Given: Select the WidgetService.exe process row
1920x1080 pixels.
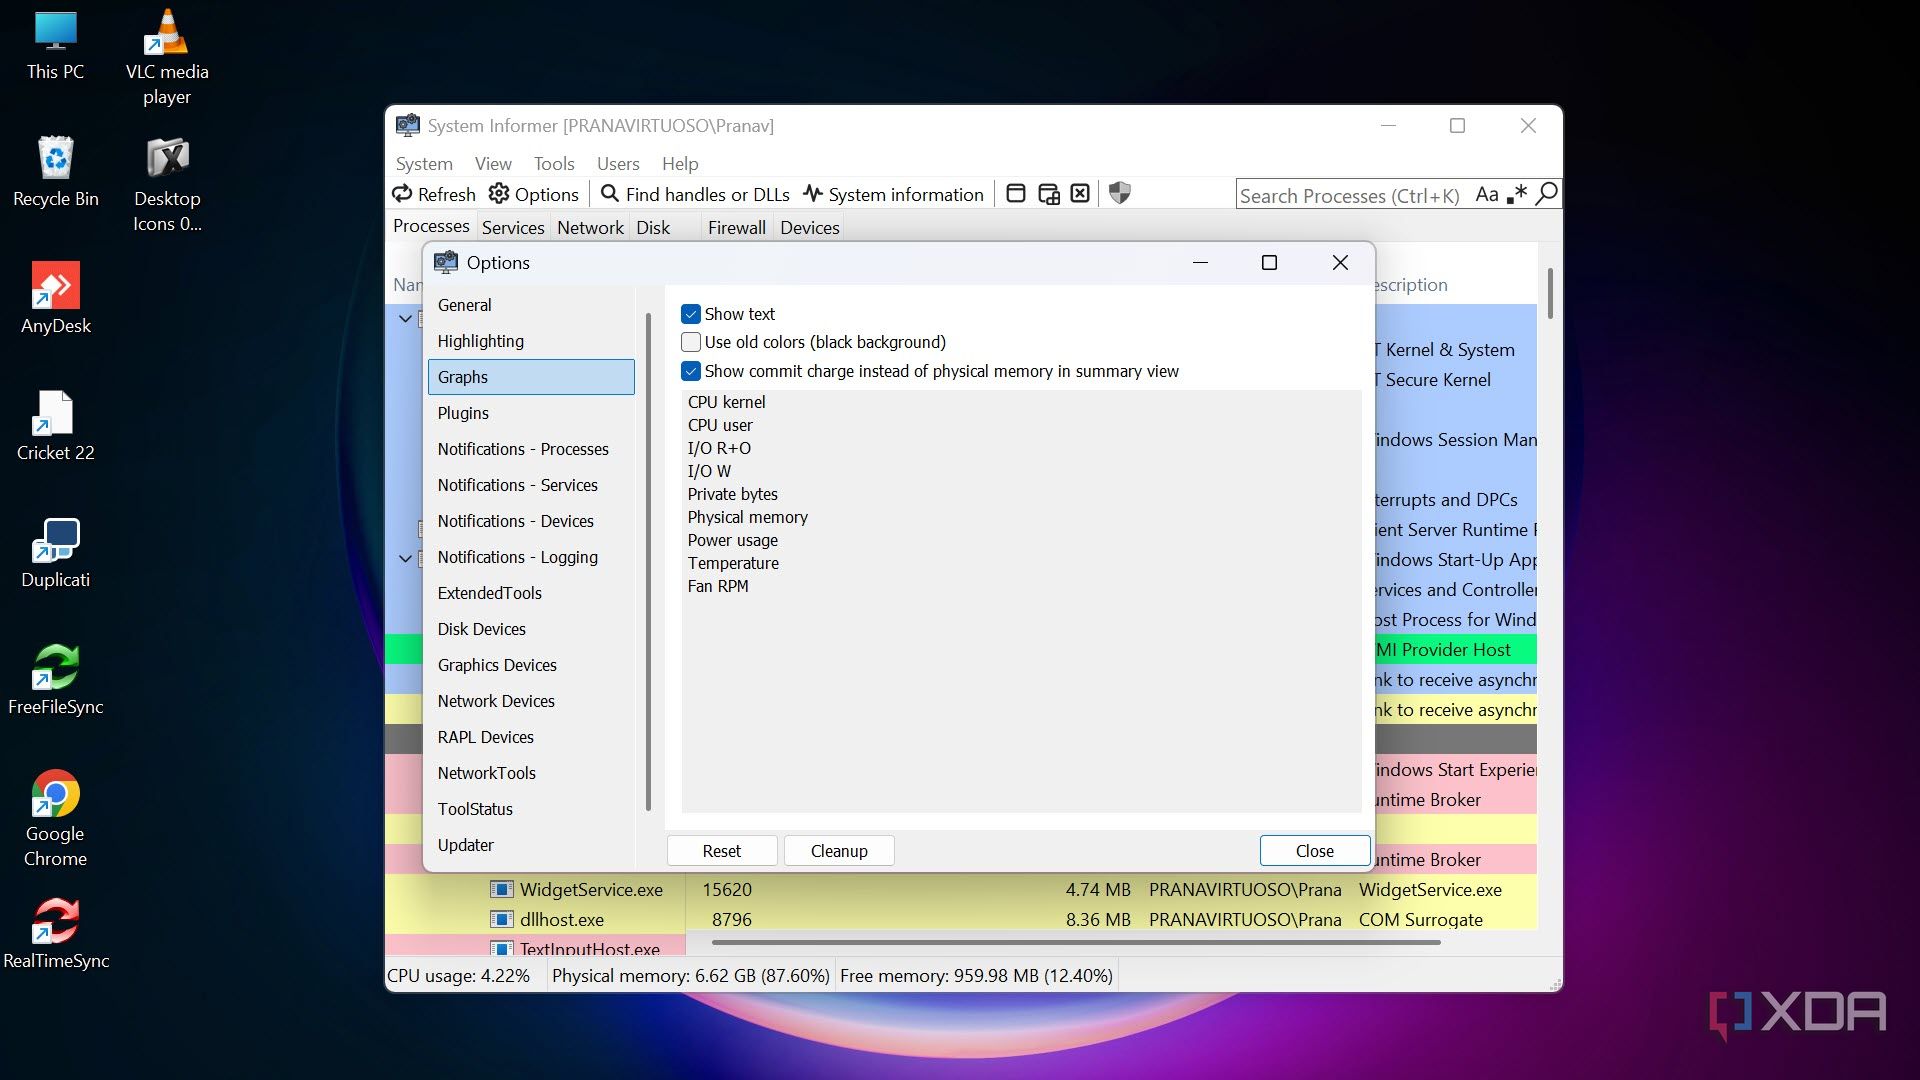Looking at the screenshot, I should (961, 889).
